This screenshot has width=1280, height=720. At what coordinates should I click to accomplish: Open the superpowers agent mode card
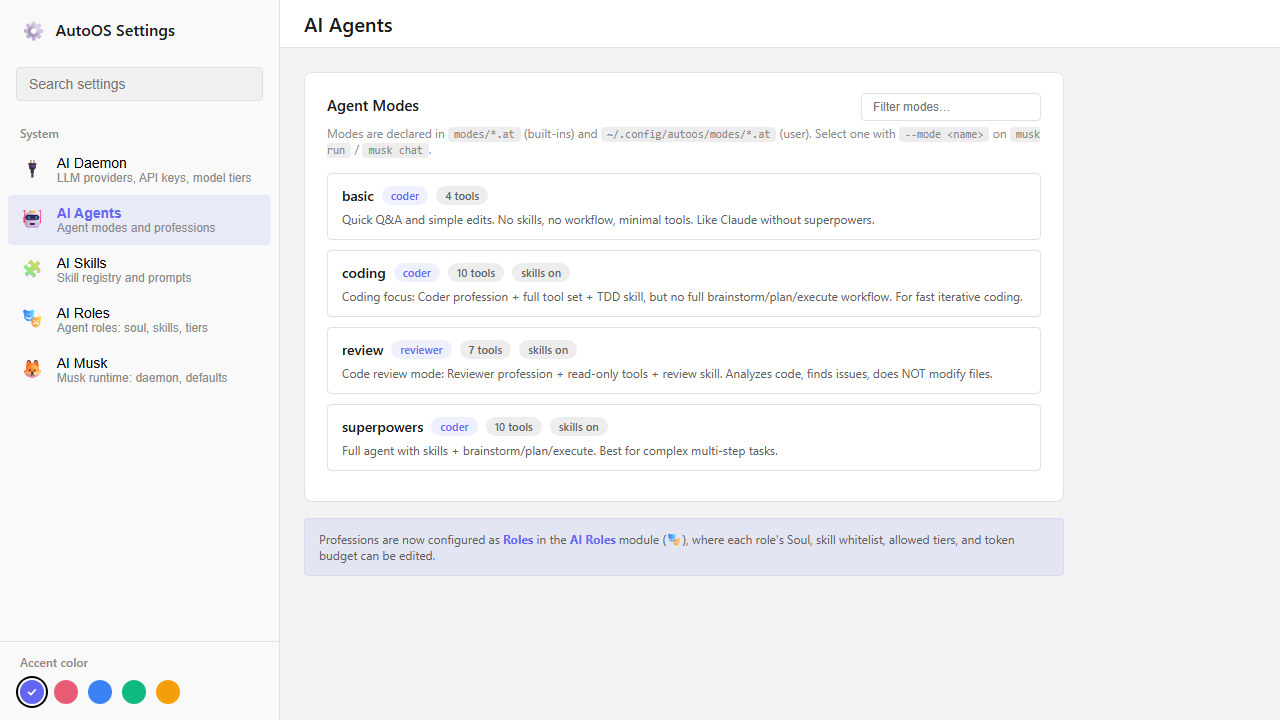click(x=684, y=438)
